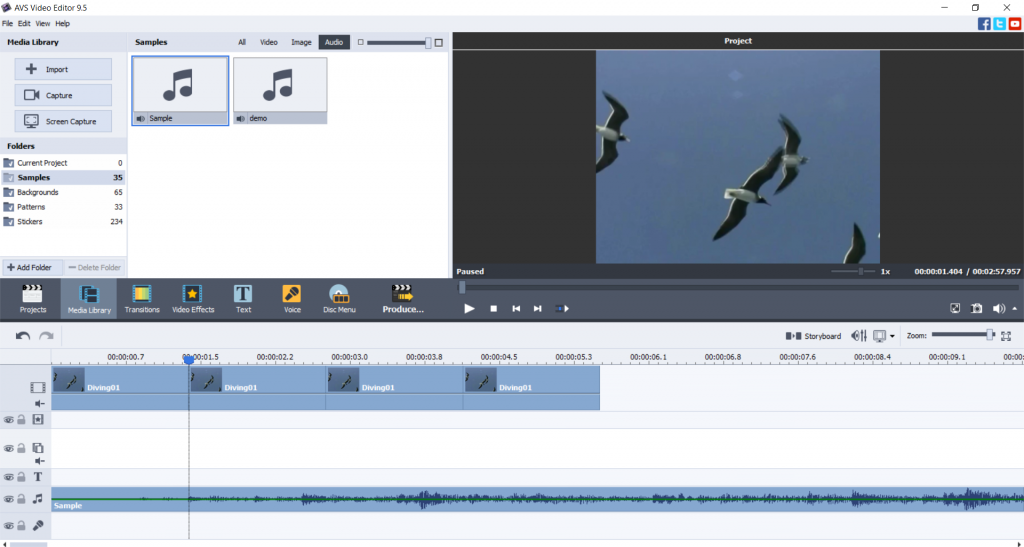Adjust the timeline Zoom slider

click(989, 335)
